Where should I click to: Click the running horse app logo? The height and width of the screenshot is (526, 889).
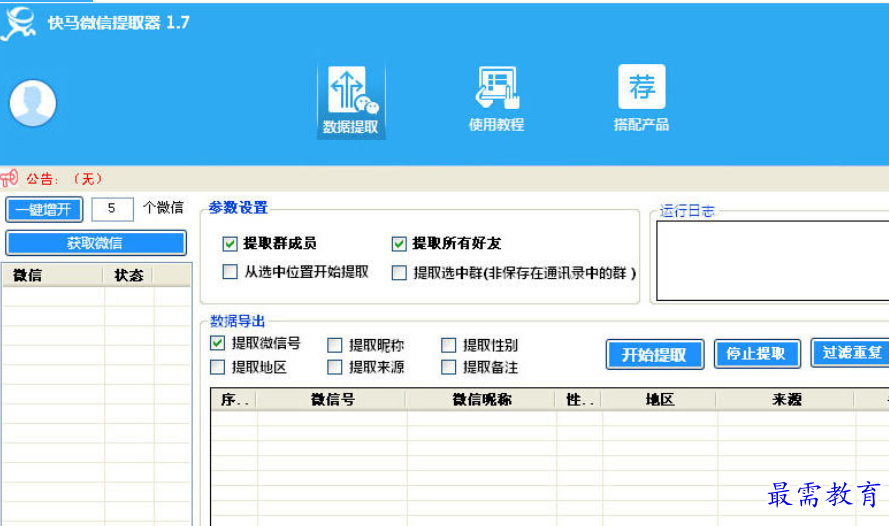[x=19, y=23]
